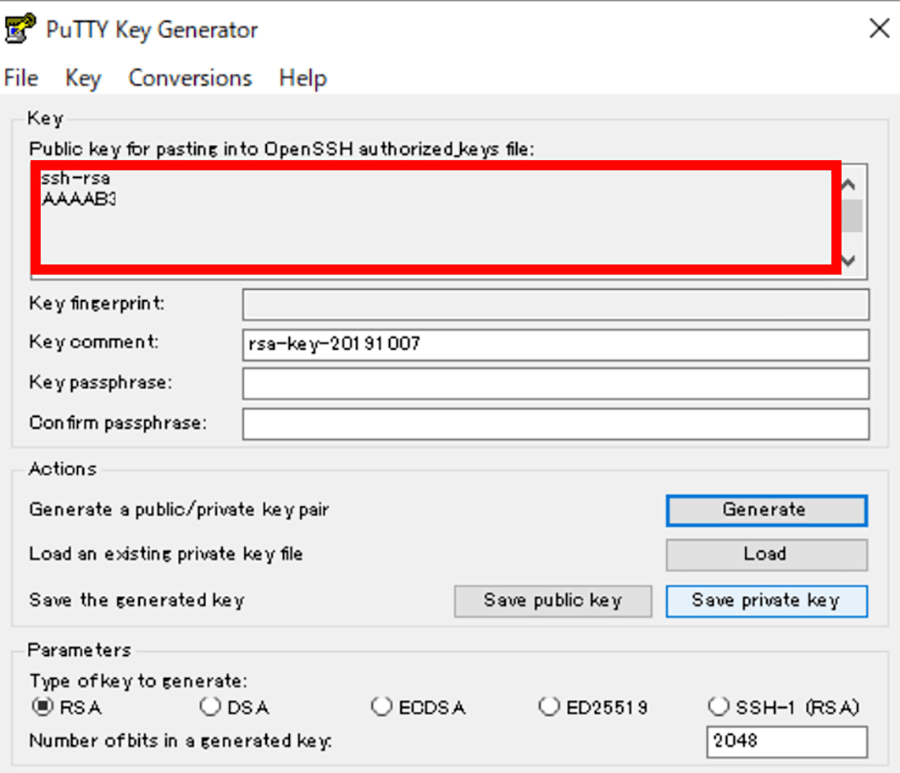The height and width of the screenshot is (773, 900).
Task: Click the public key scrollbar thumb
Action: [x=852, y=216]
